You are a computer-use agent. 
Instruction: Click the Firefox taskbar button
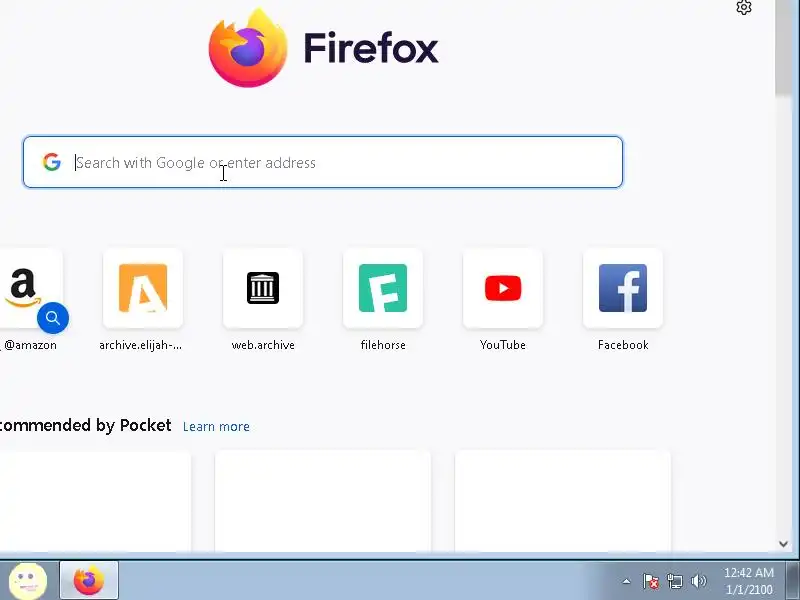pyautogui.click(x=89, y=580)
